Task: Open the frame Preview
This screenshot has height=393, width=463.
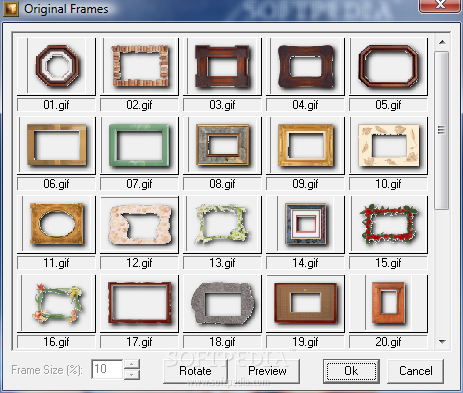Action: coord(267,371)
